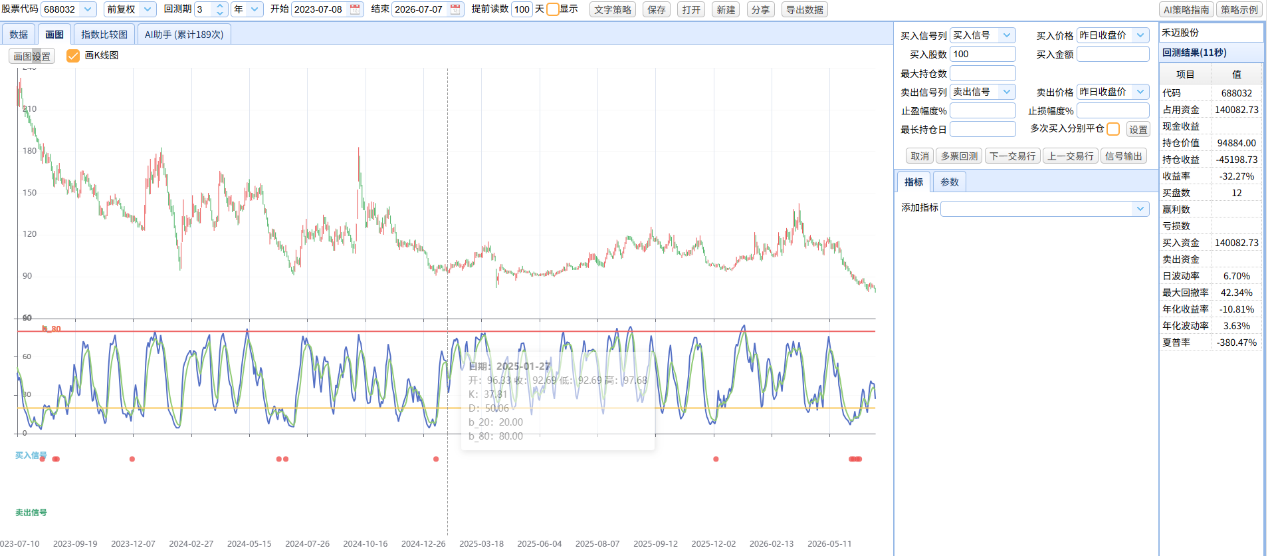This screenshot has height=556, width=1268.
Task: Click the 持仓收益 value -45198.73
Action: click(x=1237, y=159)
